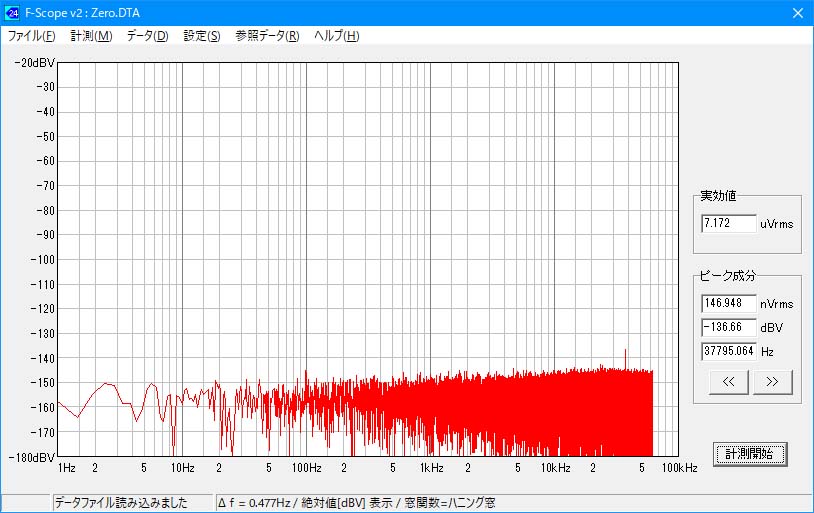814x513 pixels.
Task: Click the データファイル読み込みました status text
Action: click(121, 503)
